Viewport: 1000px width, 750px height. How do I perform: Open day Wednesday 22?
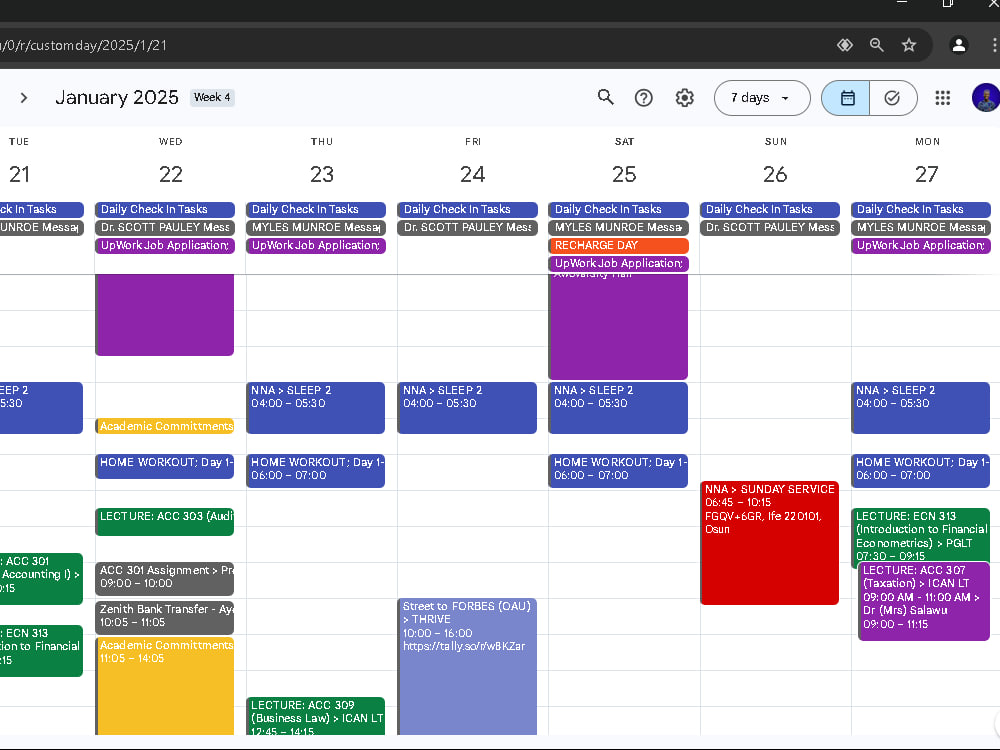[x=170, y=173]
